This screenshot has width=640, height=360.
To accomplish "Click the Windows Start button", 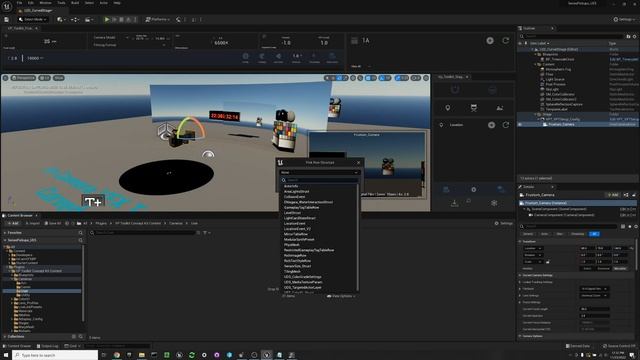I will [6, 355].
